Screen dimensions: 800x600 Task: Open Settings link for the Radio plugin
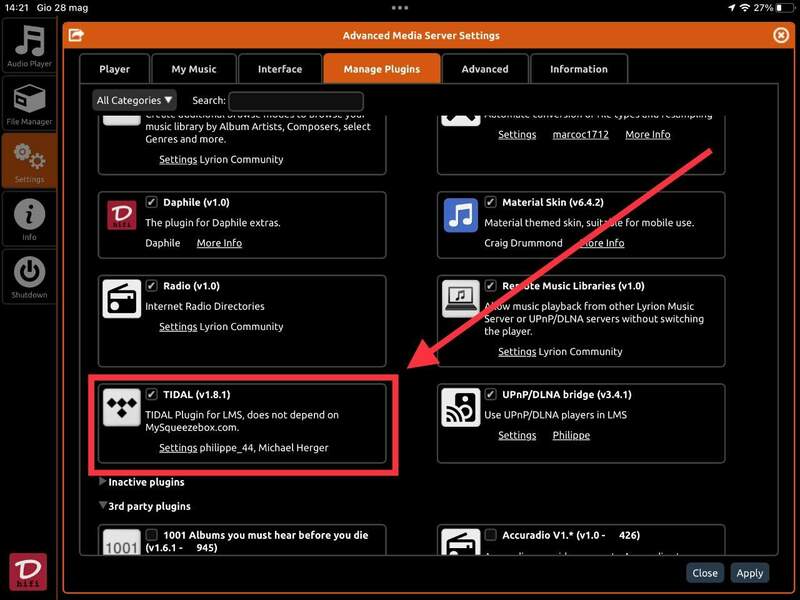tap(178, 327)
